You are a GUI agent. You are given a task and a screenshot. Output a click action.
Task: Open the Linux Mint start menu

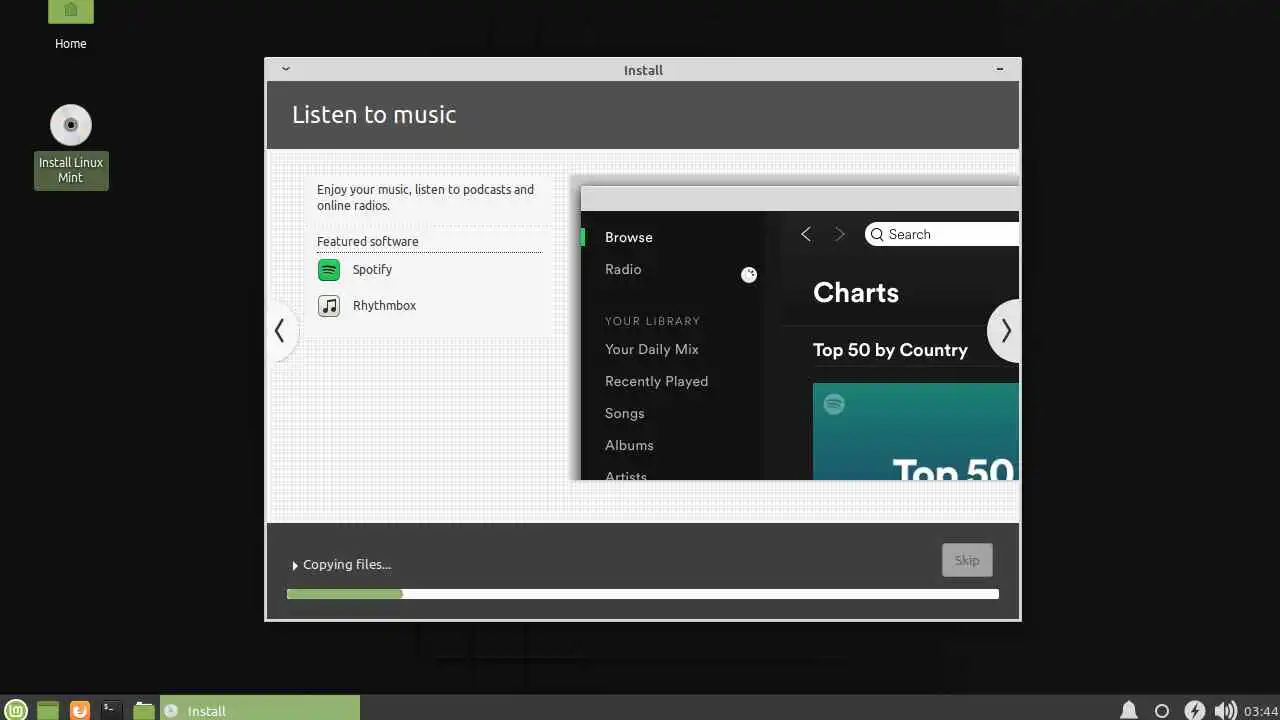click(x=15, y=710)
